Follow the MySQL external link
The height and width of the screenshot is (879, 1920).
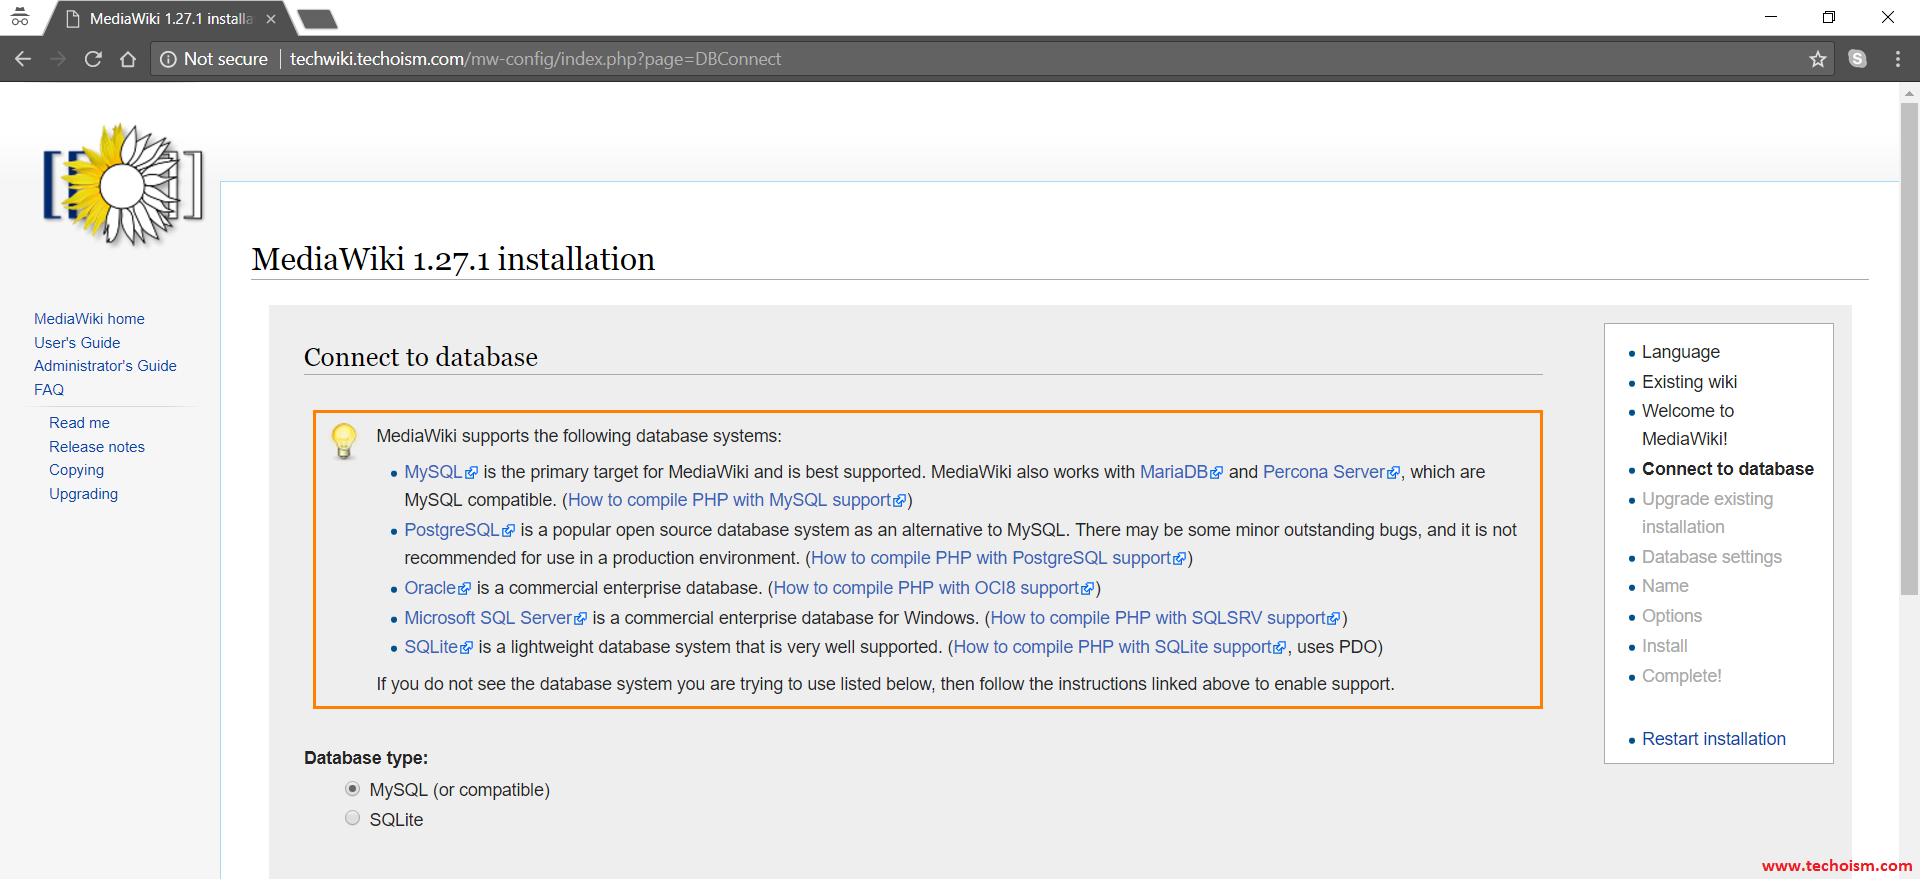click(441, 471)
